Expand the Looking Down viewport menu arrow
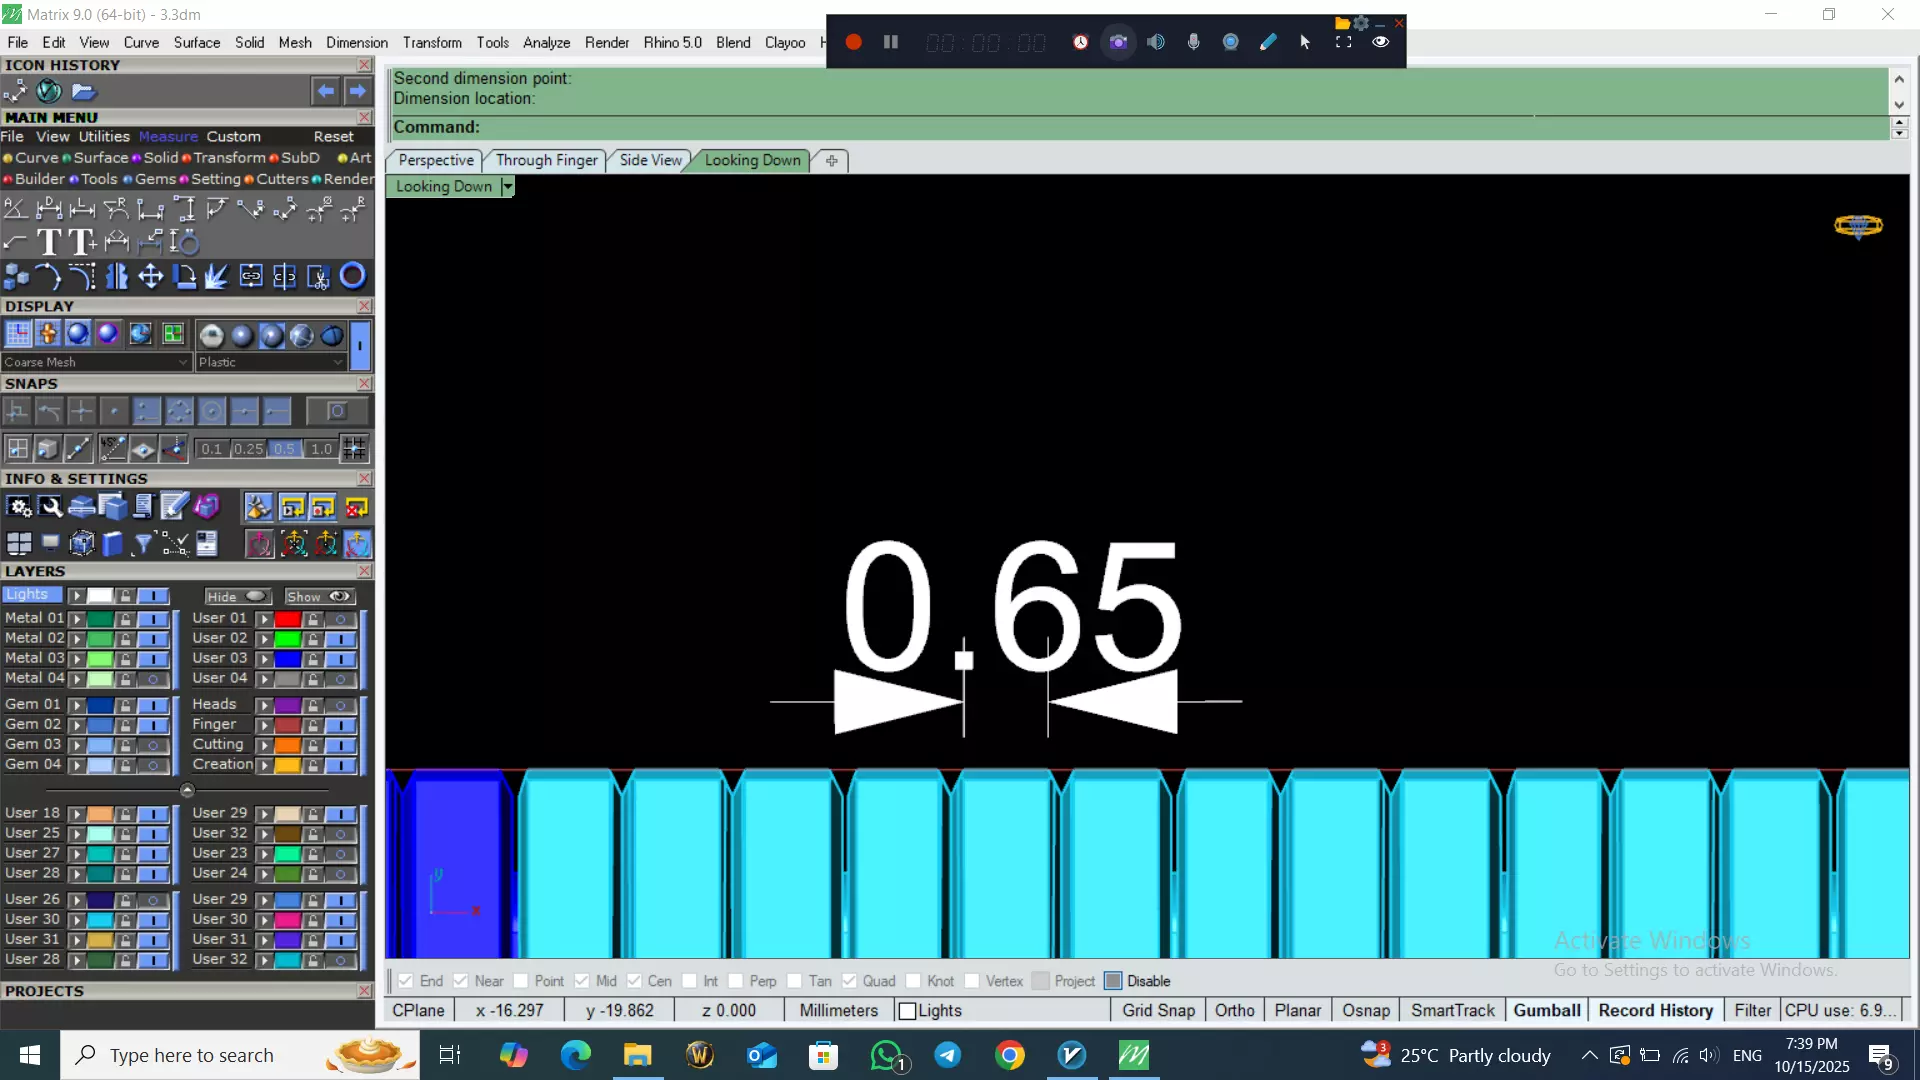 click(508, 187)
